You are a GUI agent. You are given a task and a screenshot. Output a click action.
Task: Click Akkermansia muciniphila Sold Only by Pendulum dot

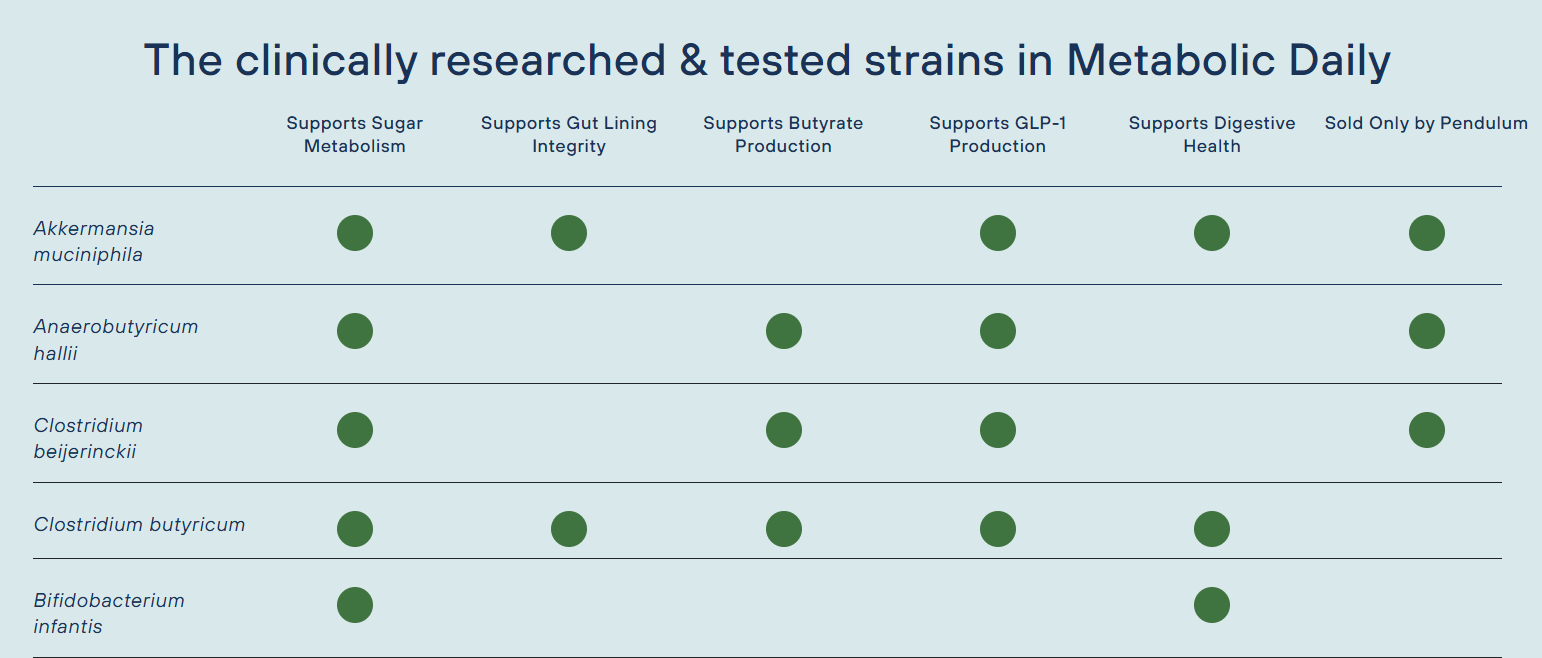[x=1426, y=233]
